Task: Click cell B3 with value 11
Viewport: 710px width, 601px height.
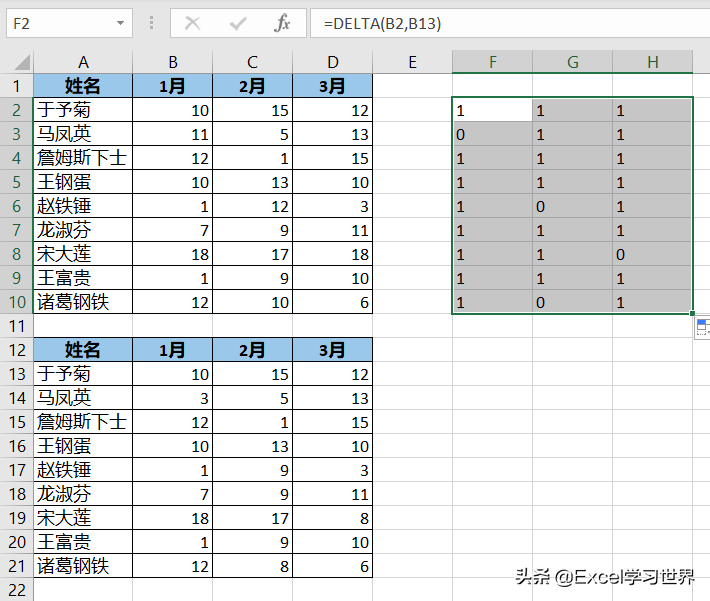Action: tap(173, 134)
